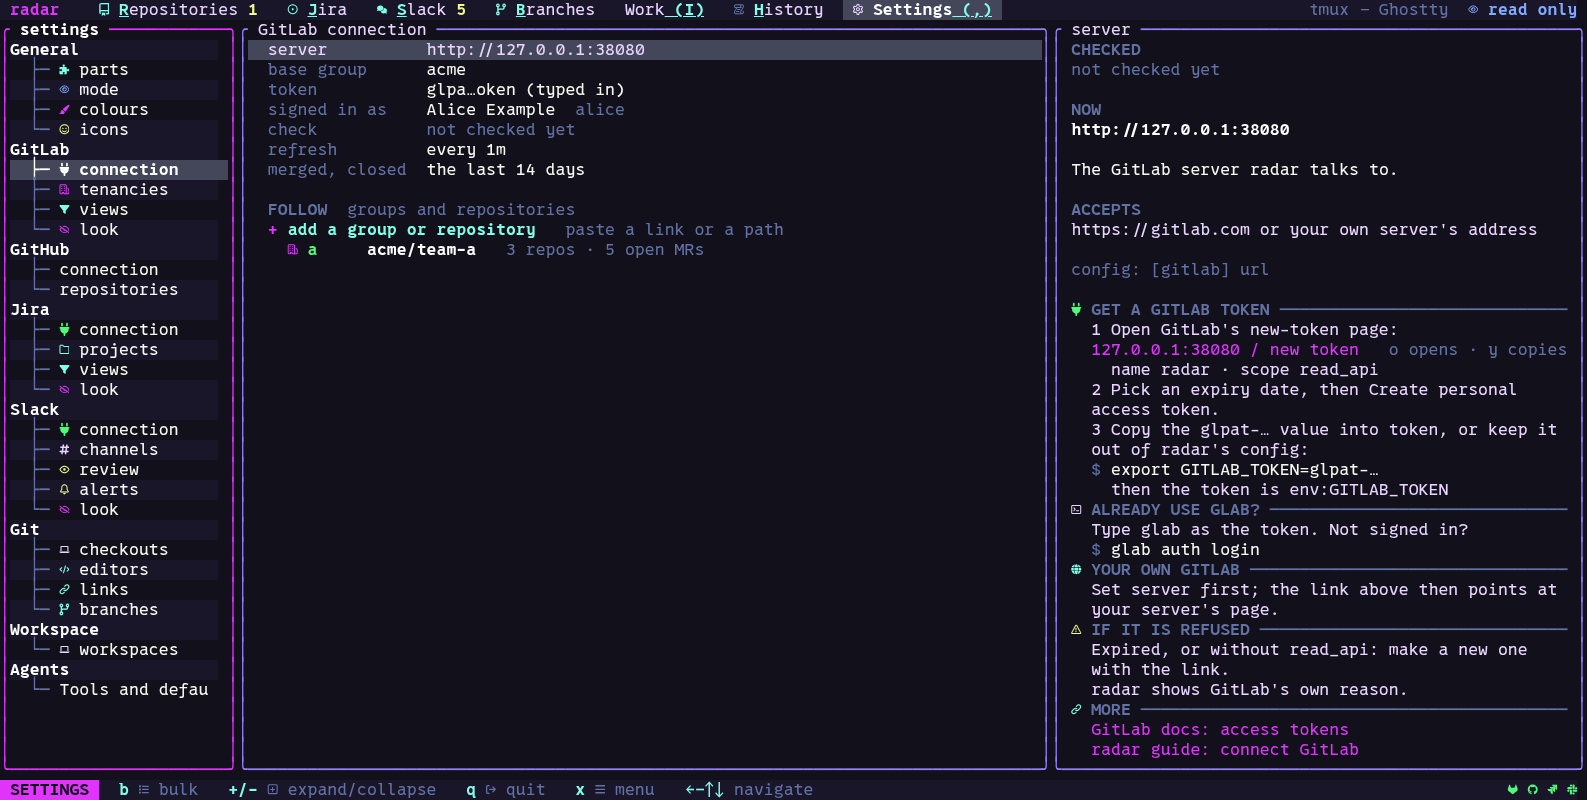Click the GitLab connection plug icon

[x=64, y=170]
